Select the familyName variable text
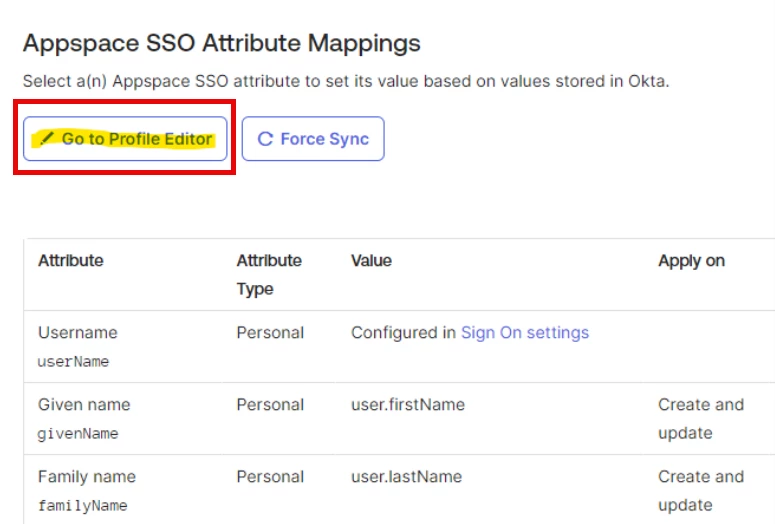775x524 pixels. (x=83, y=506)
